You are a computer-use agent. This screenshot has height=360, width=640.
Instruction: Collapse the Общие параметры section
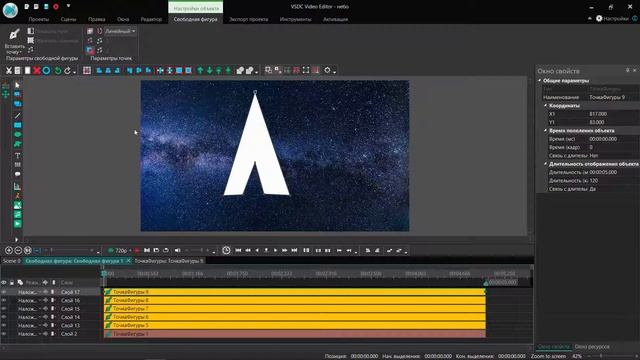[540, 81]
